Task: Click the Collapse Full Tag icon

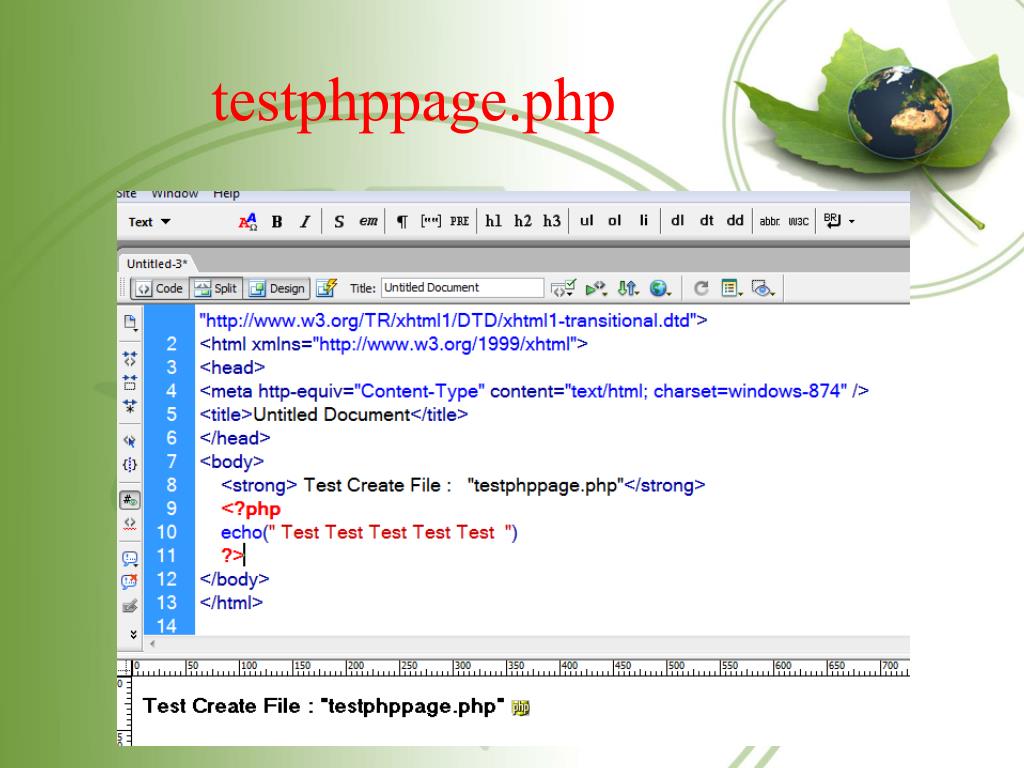Action: click(130, 359)
